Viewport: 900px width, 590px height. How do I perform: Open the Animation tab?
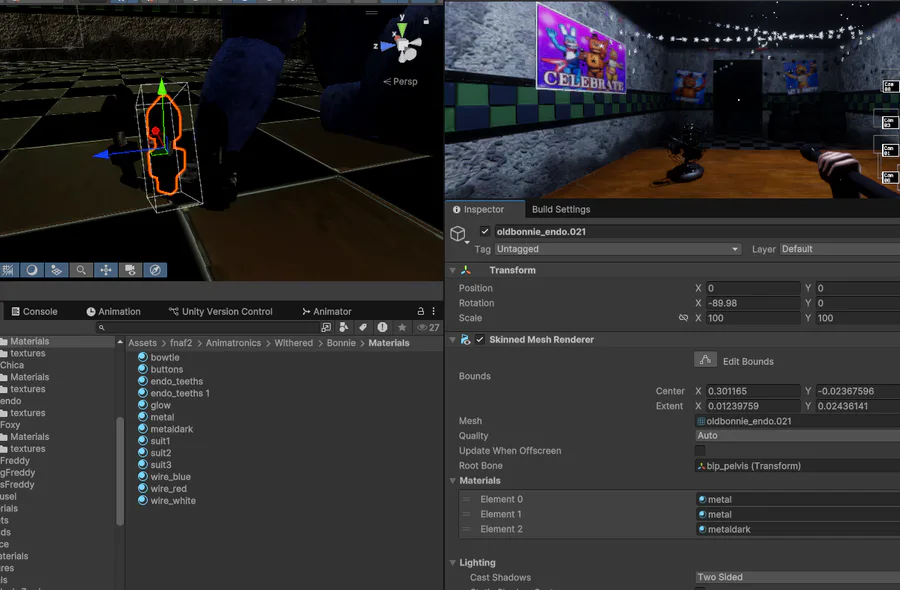tap(113, 312)
